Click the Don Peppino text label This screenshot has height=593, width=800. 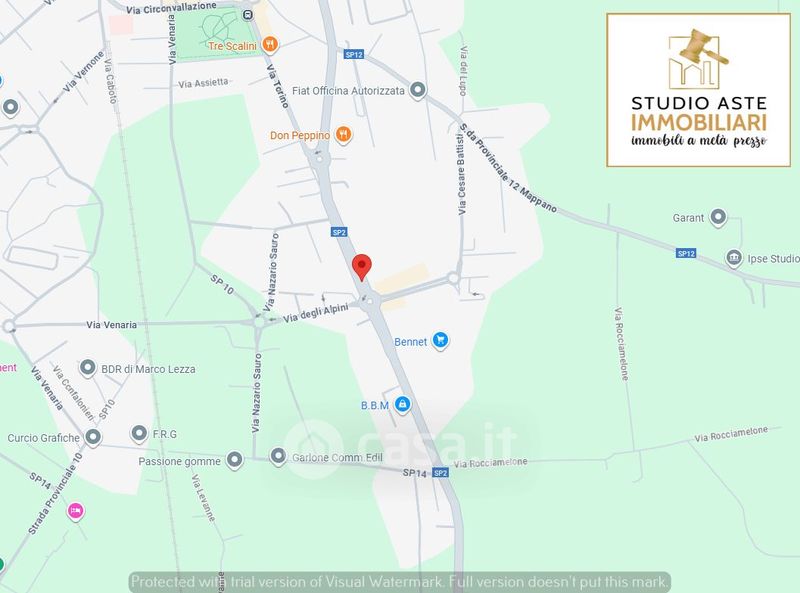[300, 135]
